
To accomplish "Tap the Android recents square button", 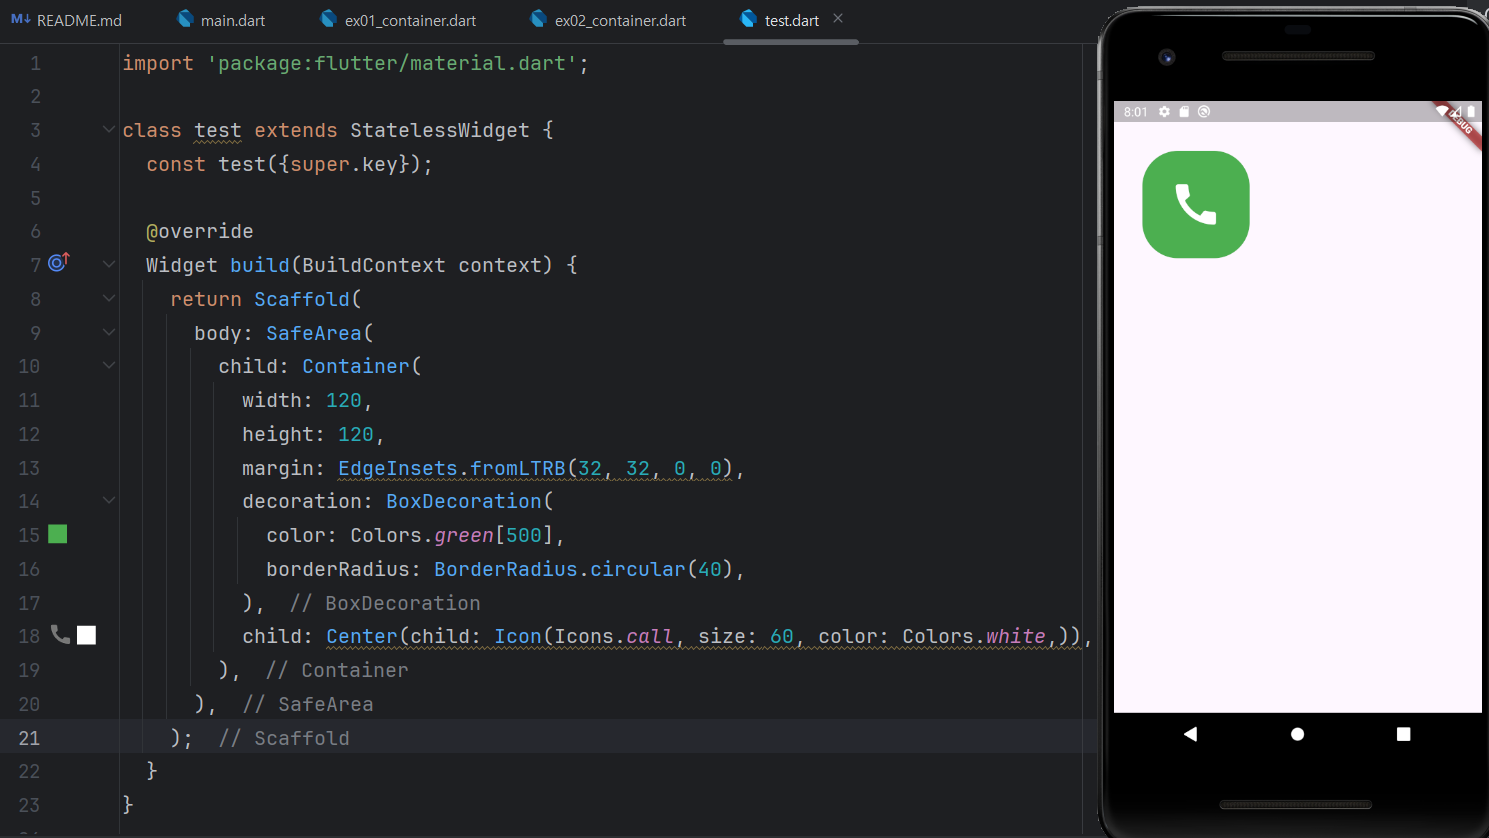I will pos(1403,734).
